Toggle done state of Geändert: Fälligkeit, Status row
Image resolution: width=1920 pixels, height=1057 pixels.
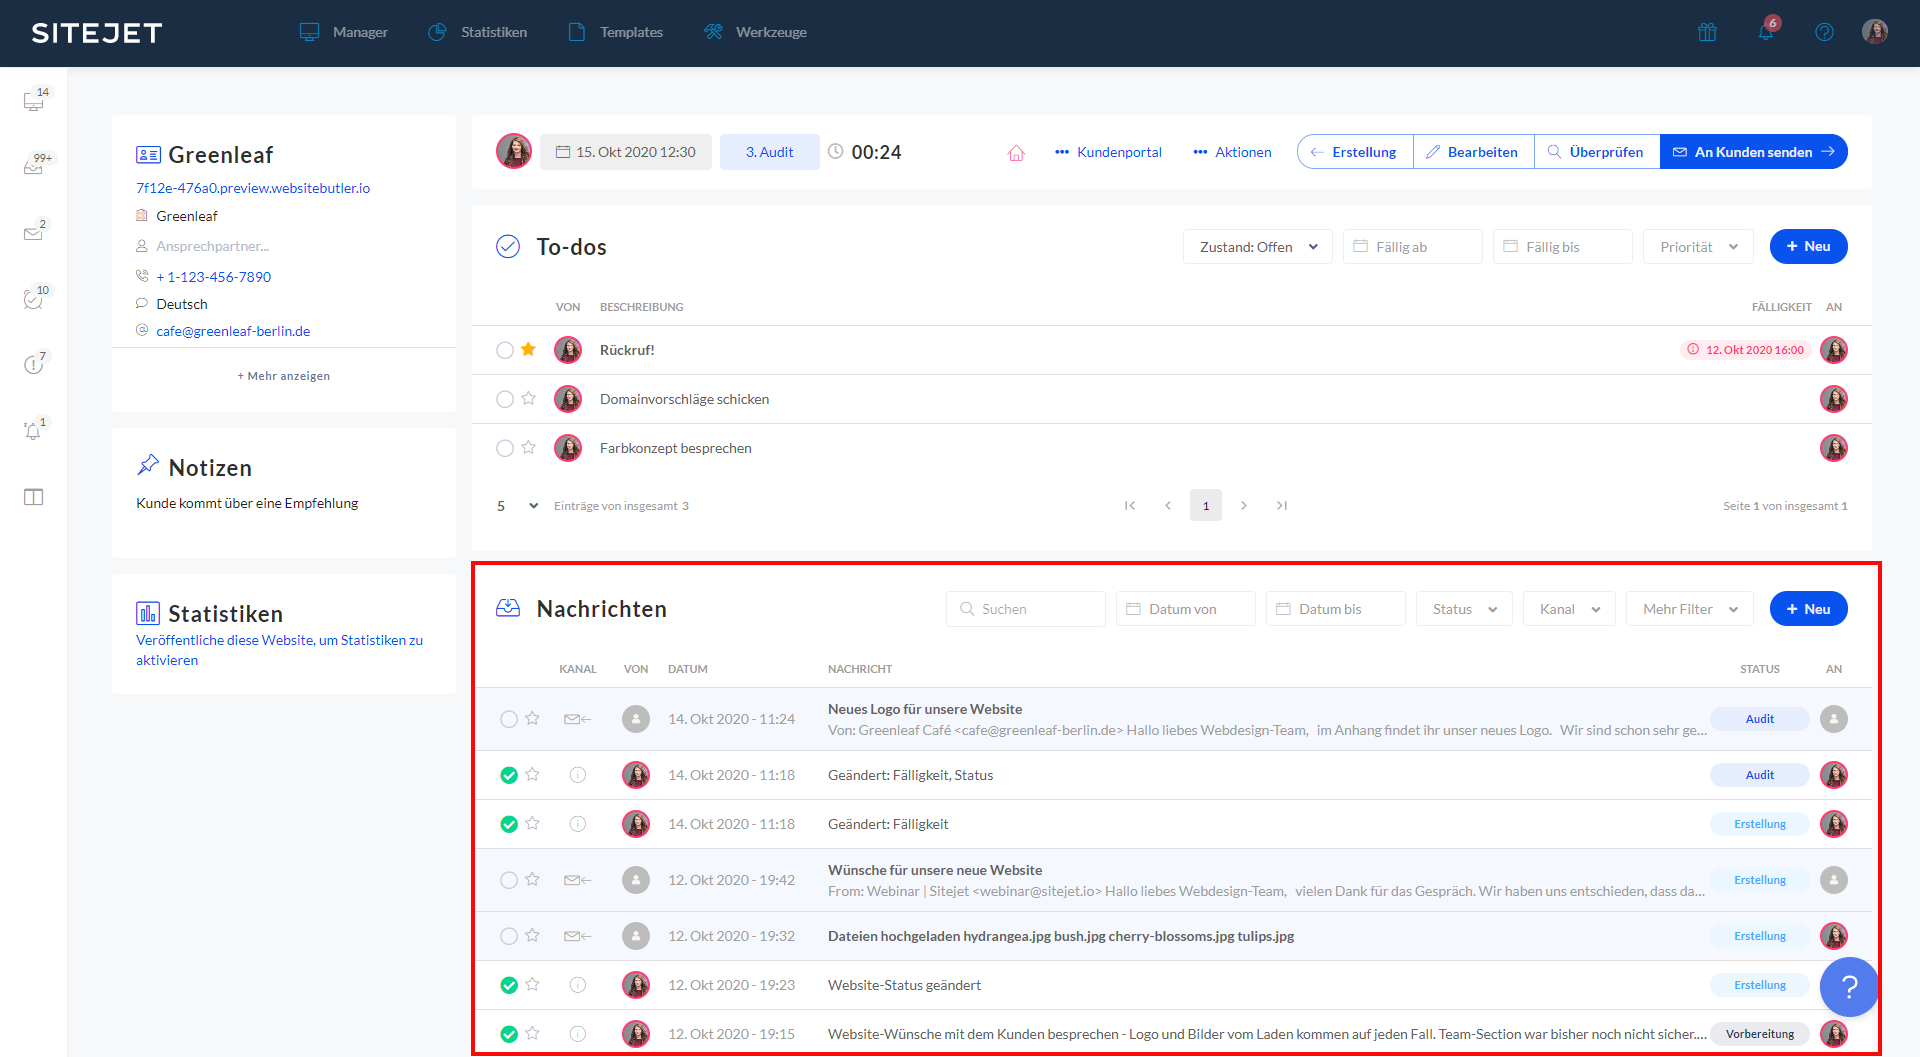point(509,775)
